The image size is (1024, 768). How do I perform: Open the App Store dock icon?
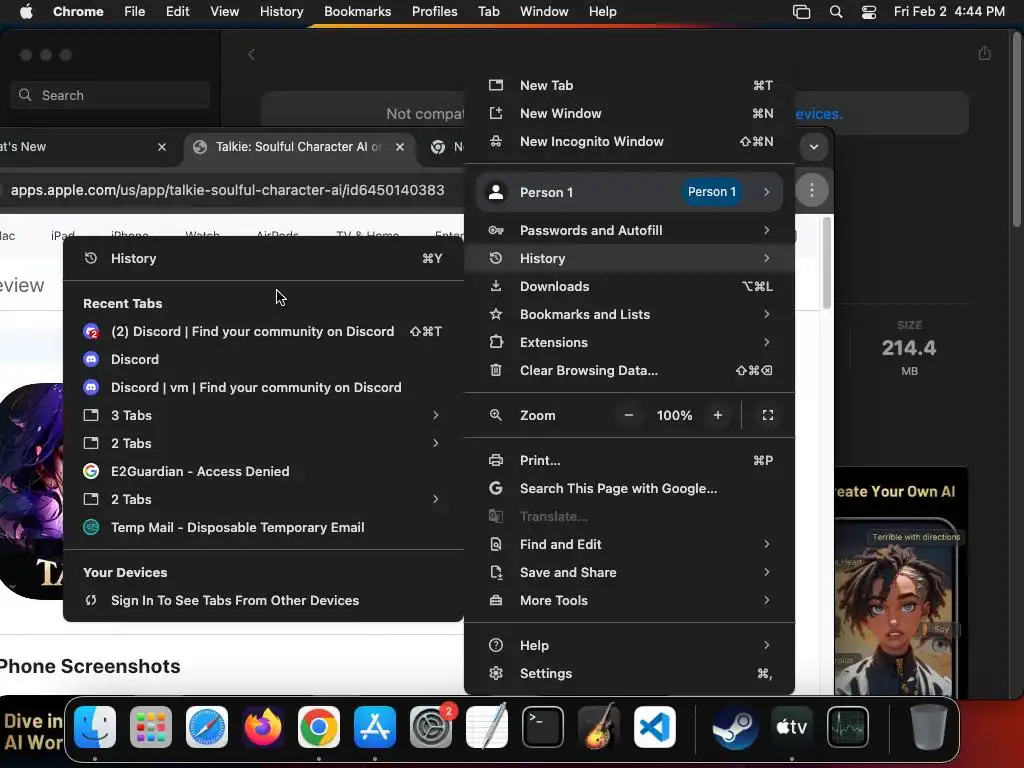375,727
